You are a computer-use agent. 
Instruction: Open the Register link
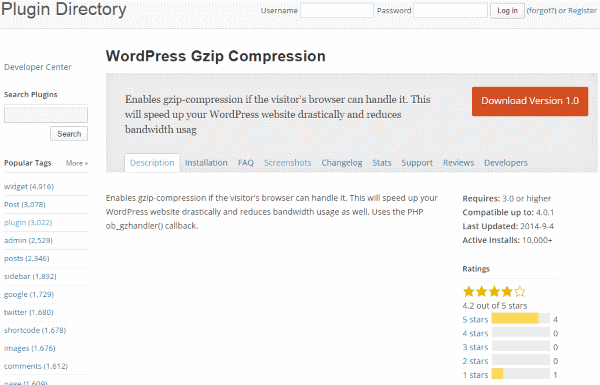582,11
